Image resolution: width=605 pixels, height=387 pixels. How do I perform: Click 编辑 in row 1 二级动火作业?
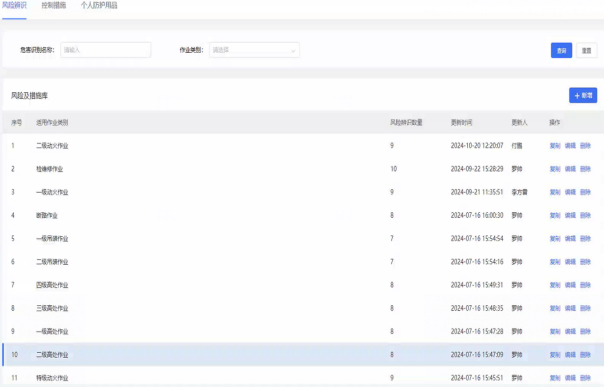[570, 146]
